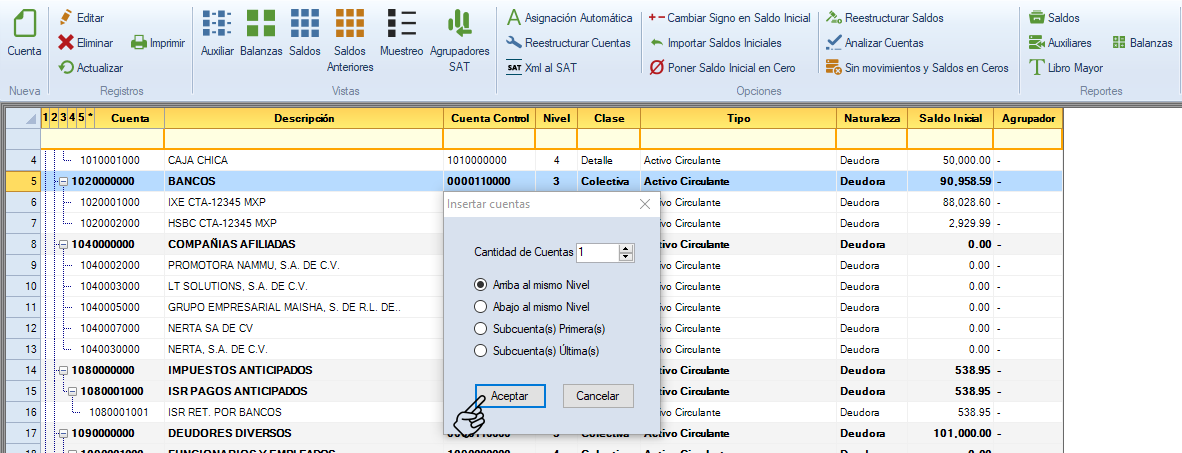Click Libro Mayor report icon

point(1037,68)
